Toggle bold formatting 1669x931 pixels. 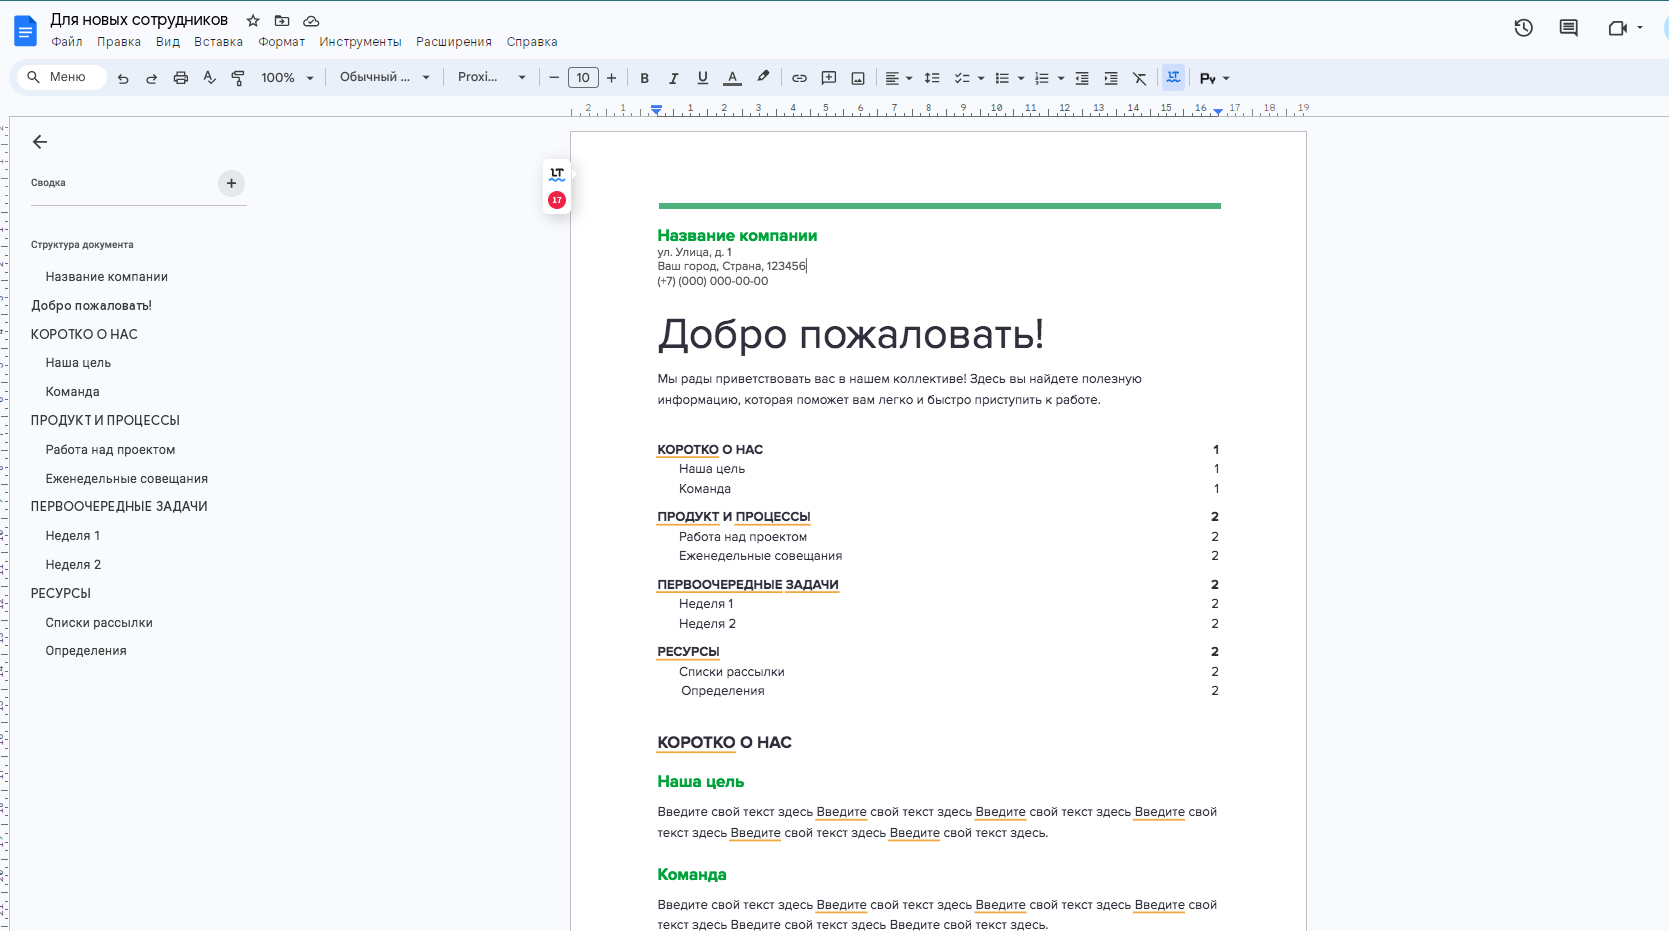click(x=645, y=78)
